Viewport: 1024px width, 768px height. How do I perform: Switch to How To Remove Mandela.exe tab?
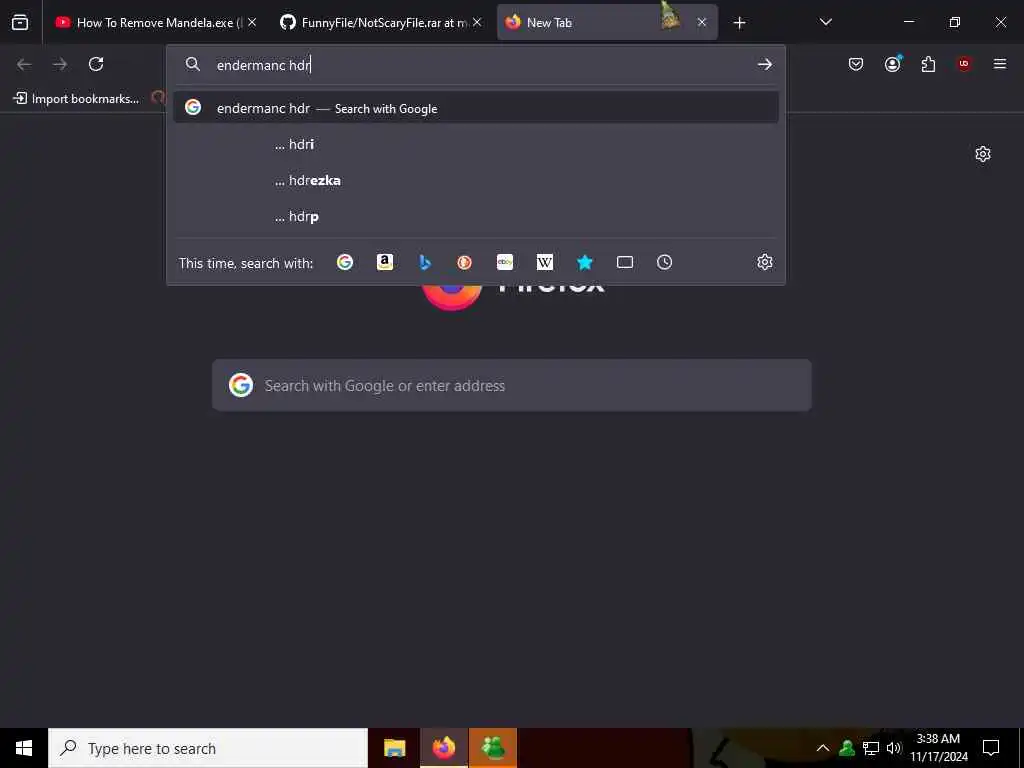(x=149, y=22)
